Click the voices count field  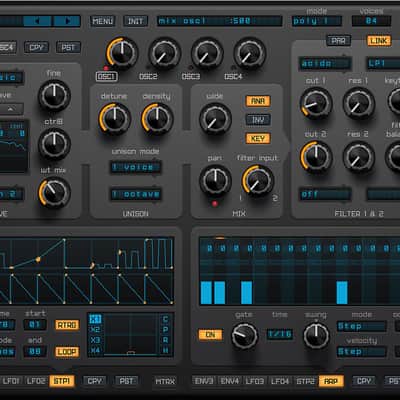(371, 21)
